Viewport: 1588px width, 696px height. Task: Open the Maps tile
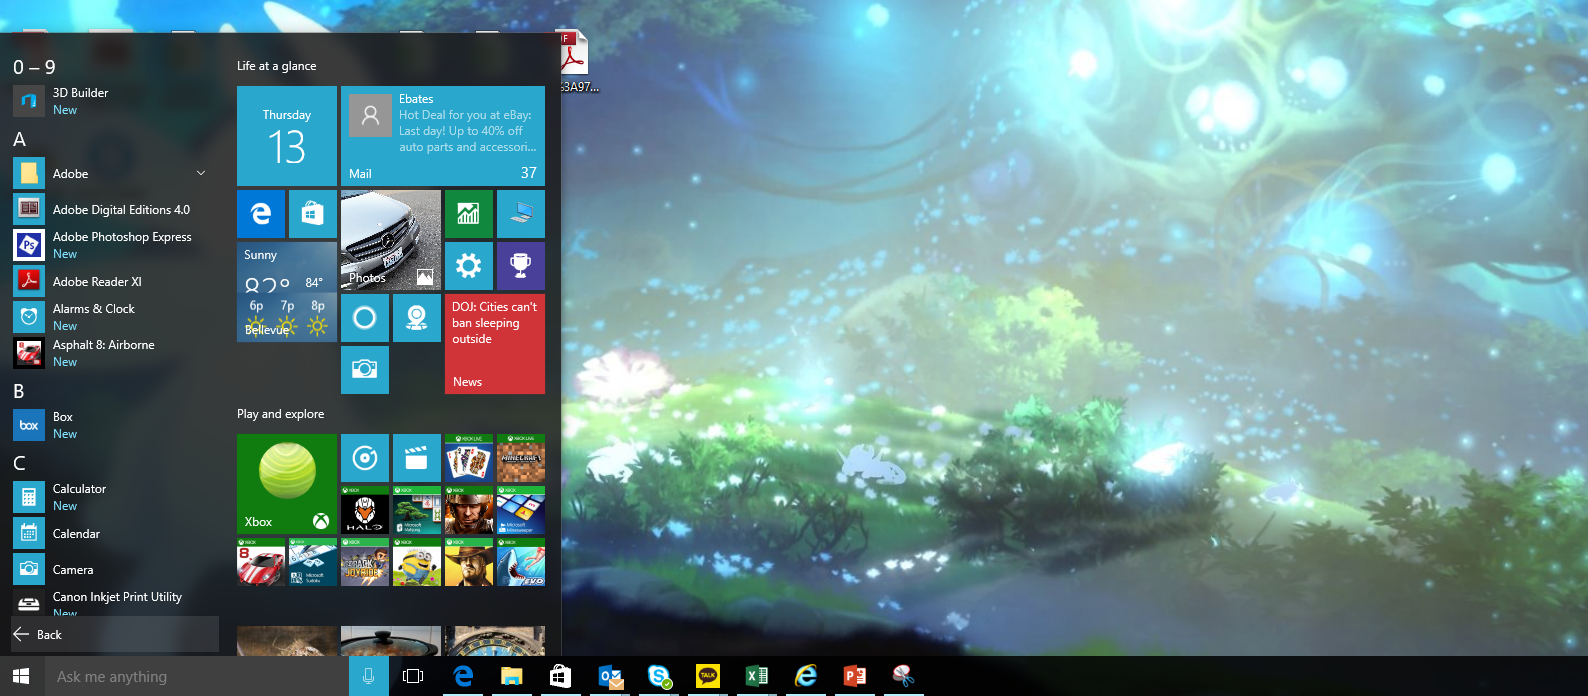coord(417,318)
